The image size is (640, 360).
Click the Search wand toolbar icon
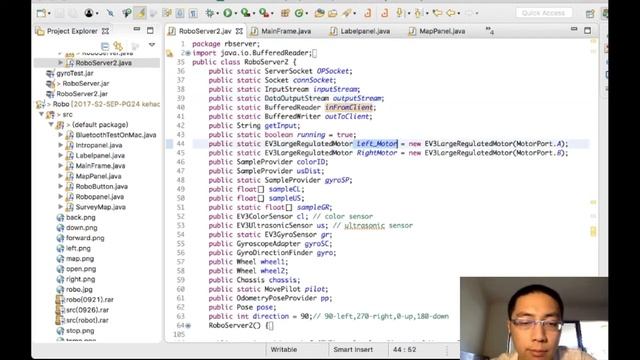point(347,13)
